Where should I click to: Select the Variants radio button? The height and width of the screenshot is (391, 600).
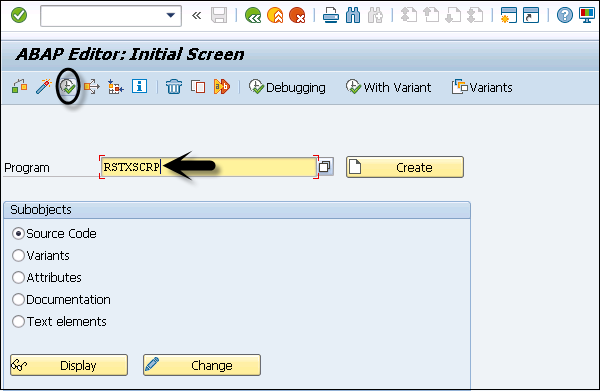click(18, 256)
